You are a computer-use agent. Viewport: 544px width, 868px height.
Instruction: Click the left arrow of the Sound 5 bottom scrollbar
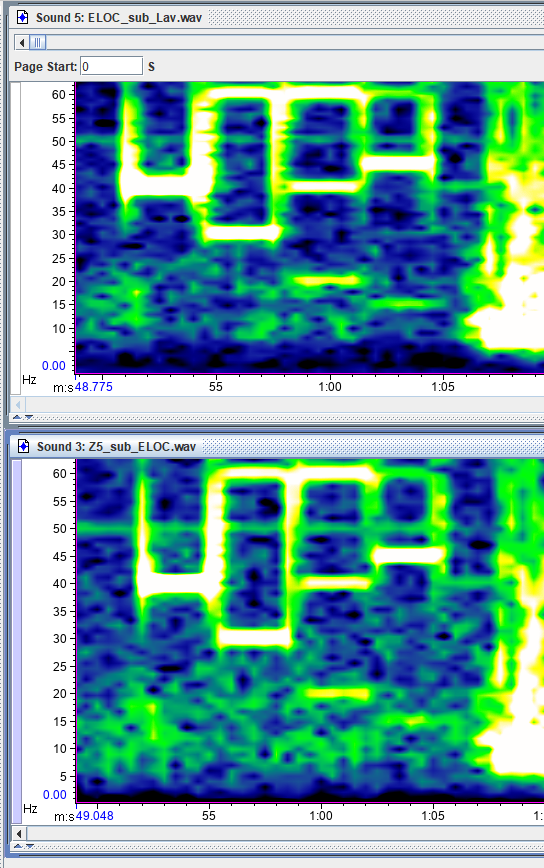pyautogui.click(x=18, y=404)
